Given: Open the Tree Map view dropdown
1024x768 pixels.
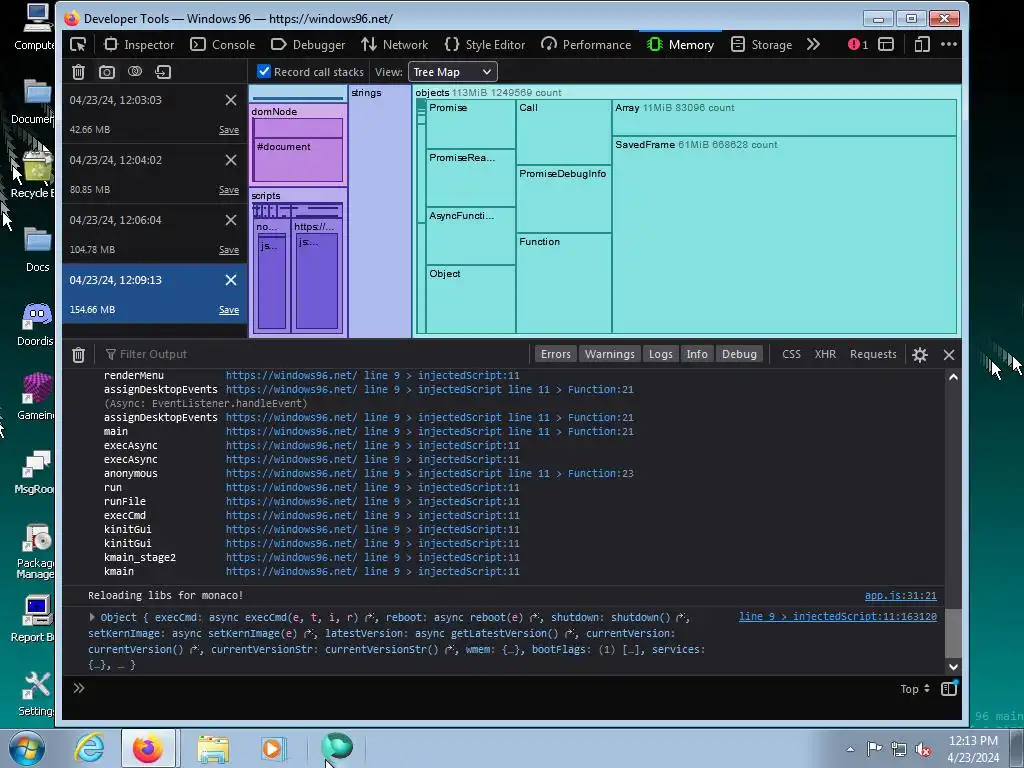Looking at the screenshot, I should click(x=453, y=72).
